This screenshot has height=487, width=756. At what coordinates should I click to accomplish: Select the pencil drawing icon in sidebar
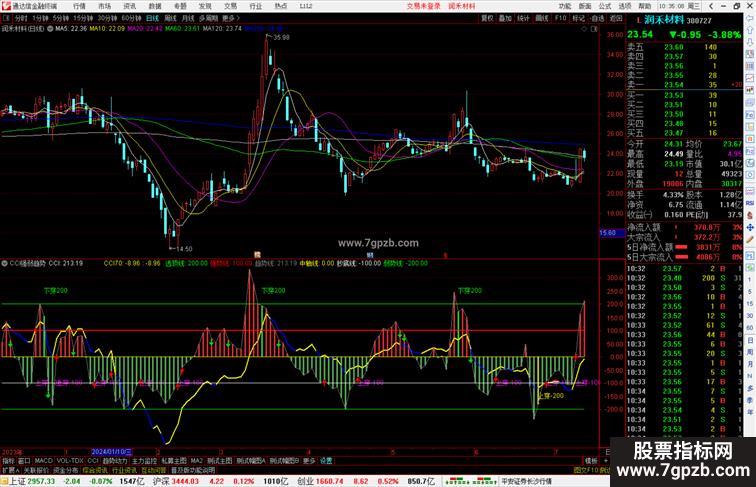[750, 239]
